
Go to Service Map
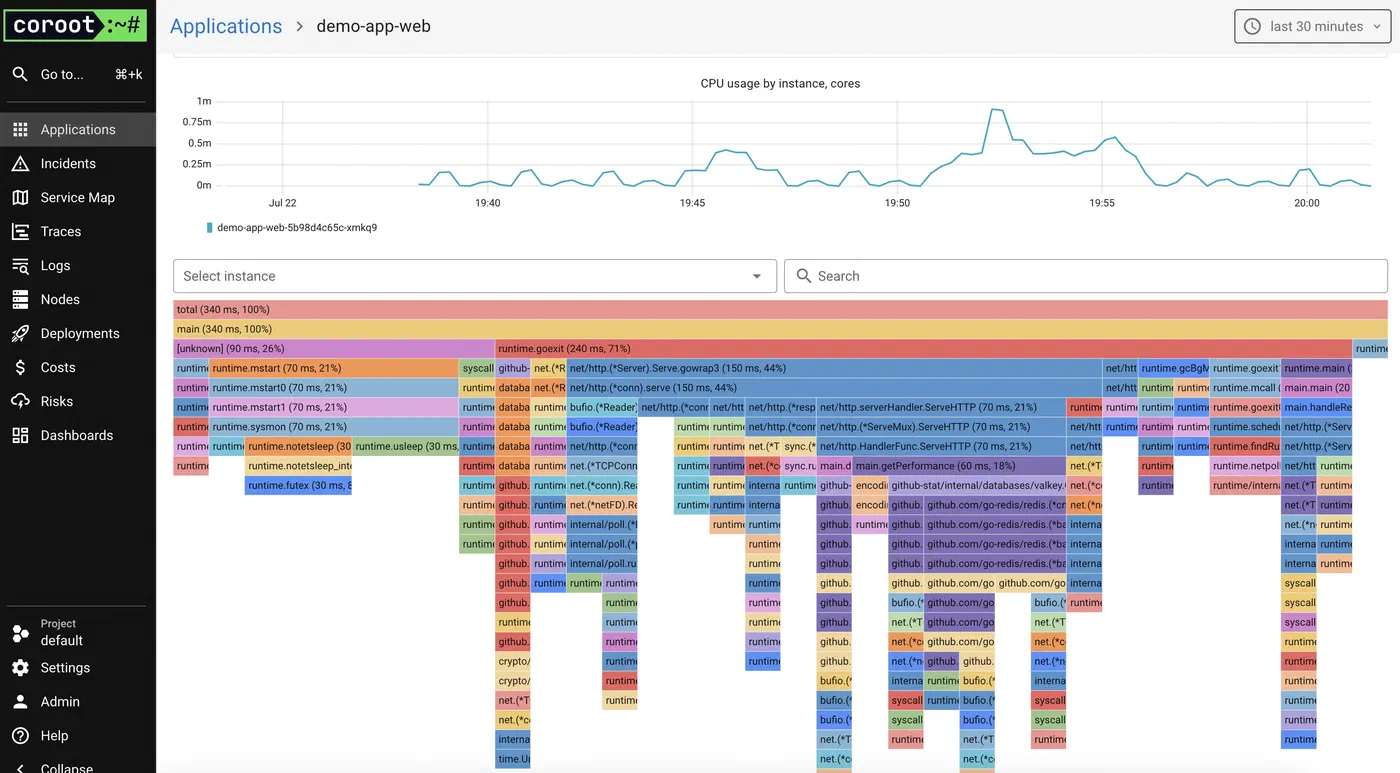(x=78, y=197)
